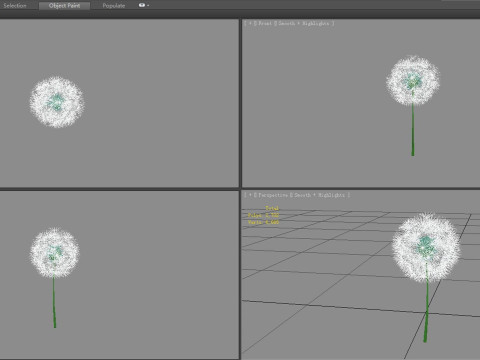Open the Perspective viewport plus-sign menu
480x360 pixels.
click(250, 195)
